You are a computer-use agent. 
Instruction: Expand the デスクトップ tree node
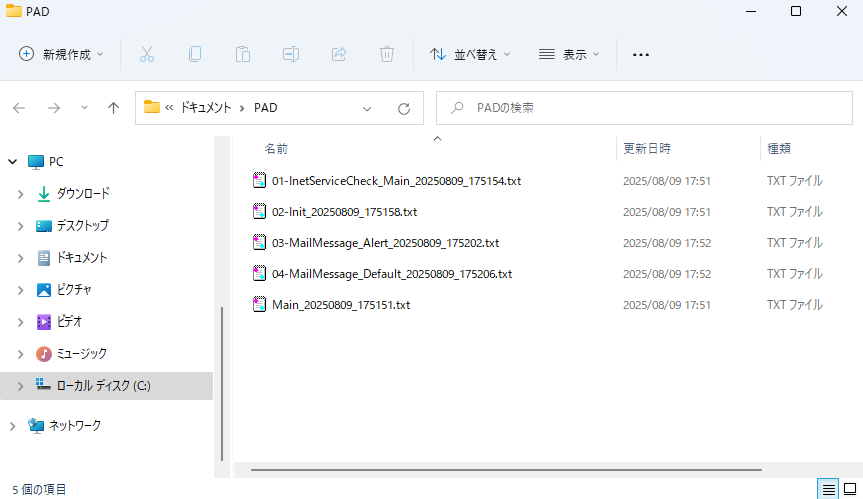20,226
